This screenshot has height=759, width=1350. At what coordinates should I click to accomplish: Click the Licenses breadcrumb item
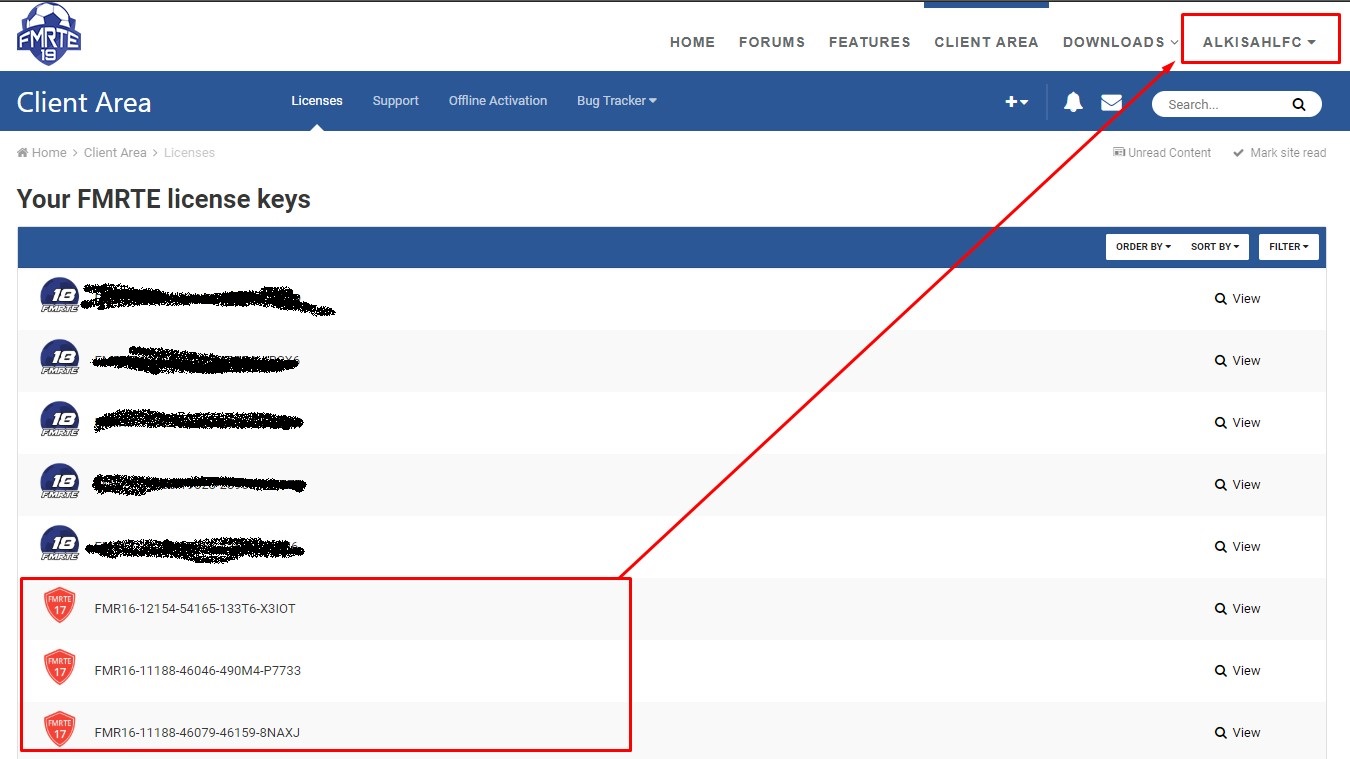(x=189, y=153)
